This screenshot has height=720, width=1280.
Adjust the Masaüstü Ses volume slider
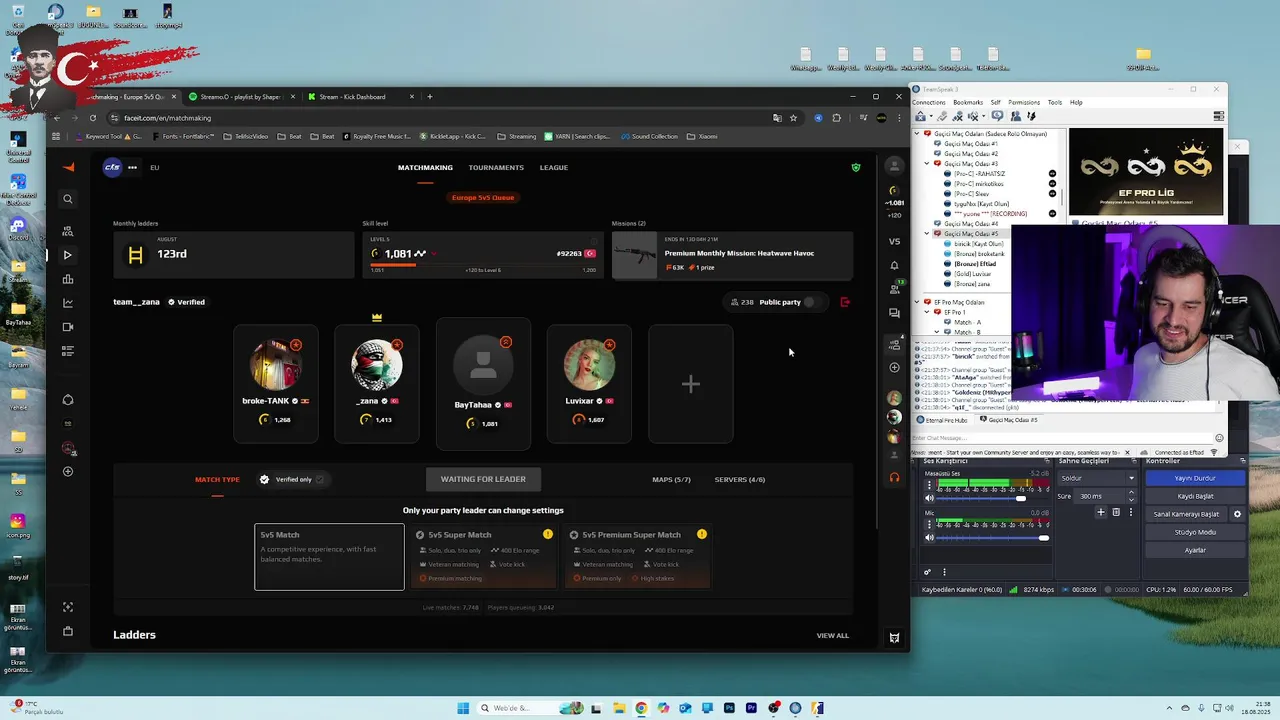[x=994, y=498]
